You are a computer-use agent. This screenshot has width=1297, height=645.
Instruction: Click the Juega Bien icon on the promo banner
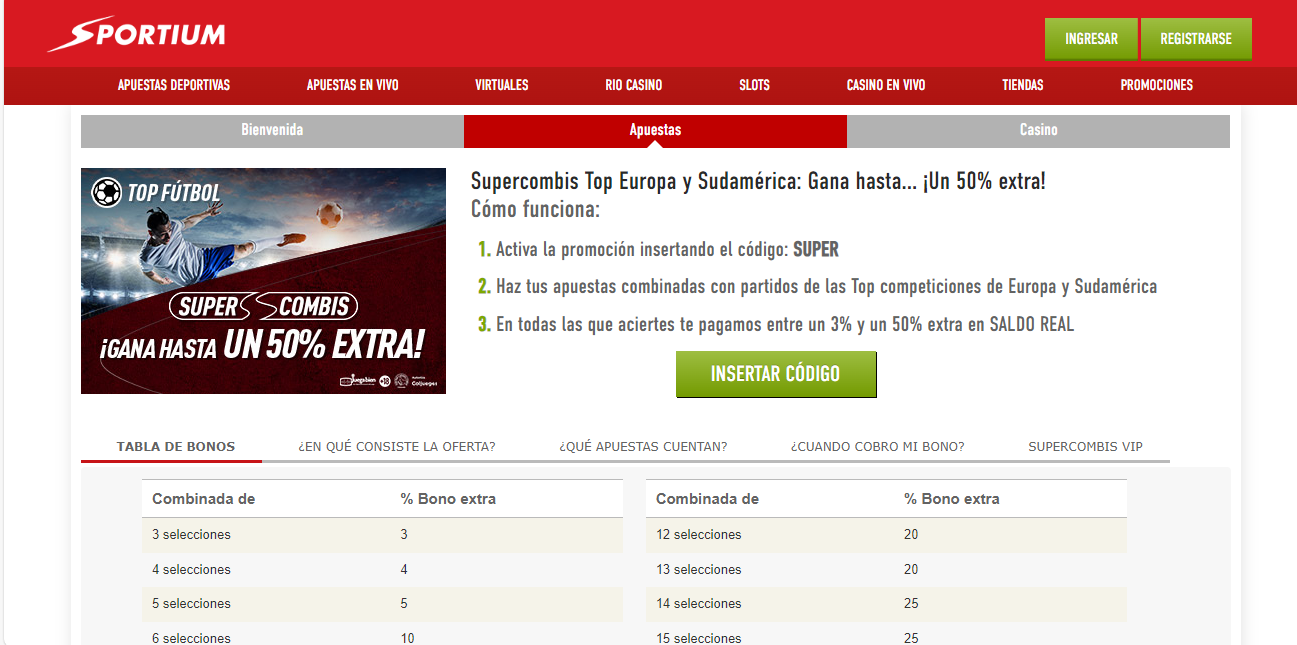[x=358, y=380]
